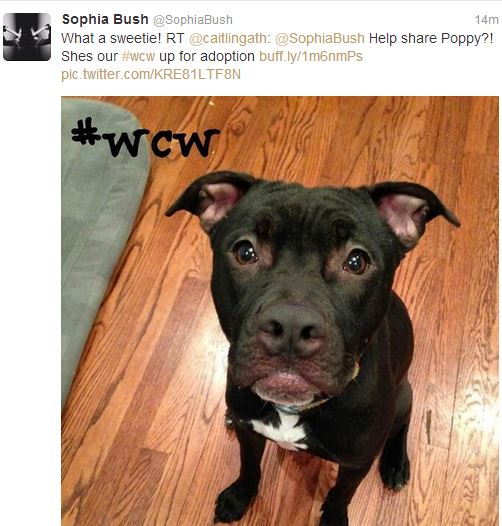Screen dimensions: 502x526
Task: Open the #wcw hashtag in the tweet text
Action: pos(138,56)
